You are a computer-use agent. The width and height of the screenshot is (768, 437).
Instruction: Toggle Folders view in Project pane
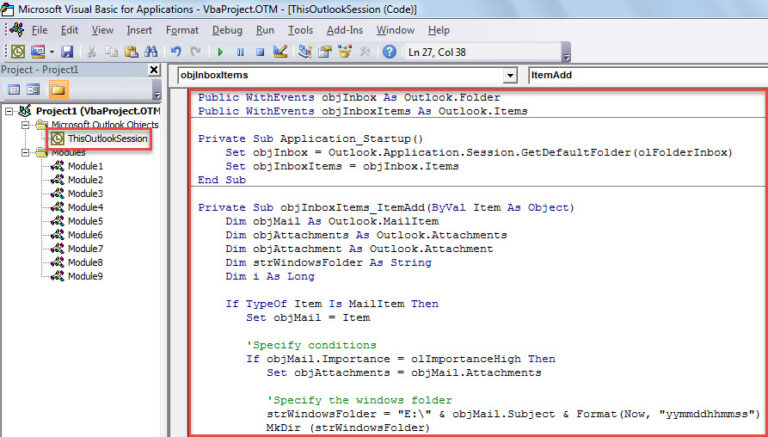click(x=59, y=90)
